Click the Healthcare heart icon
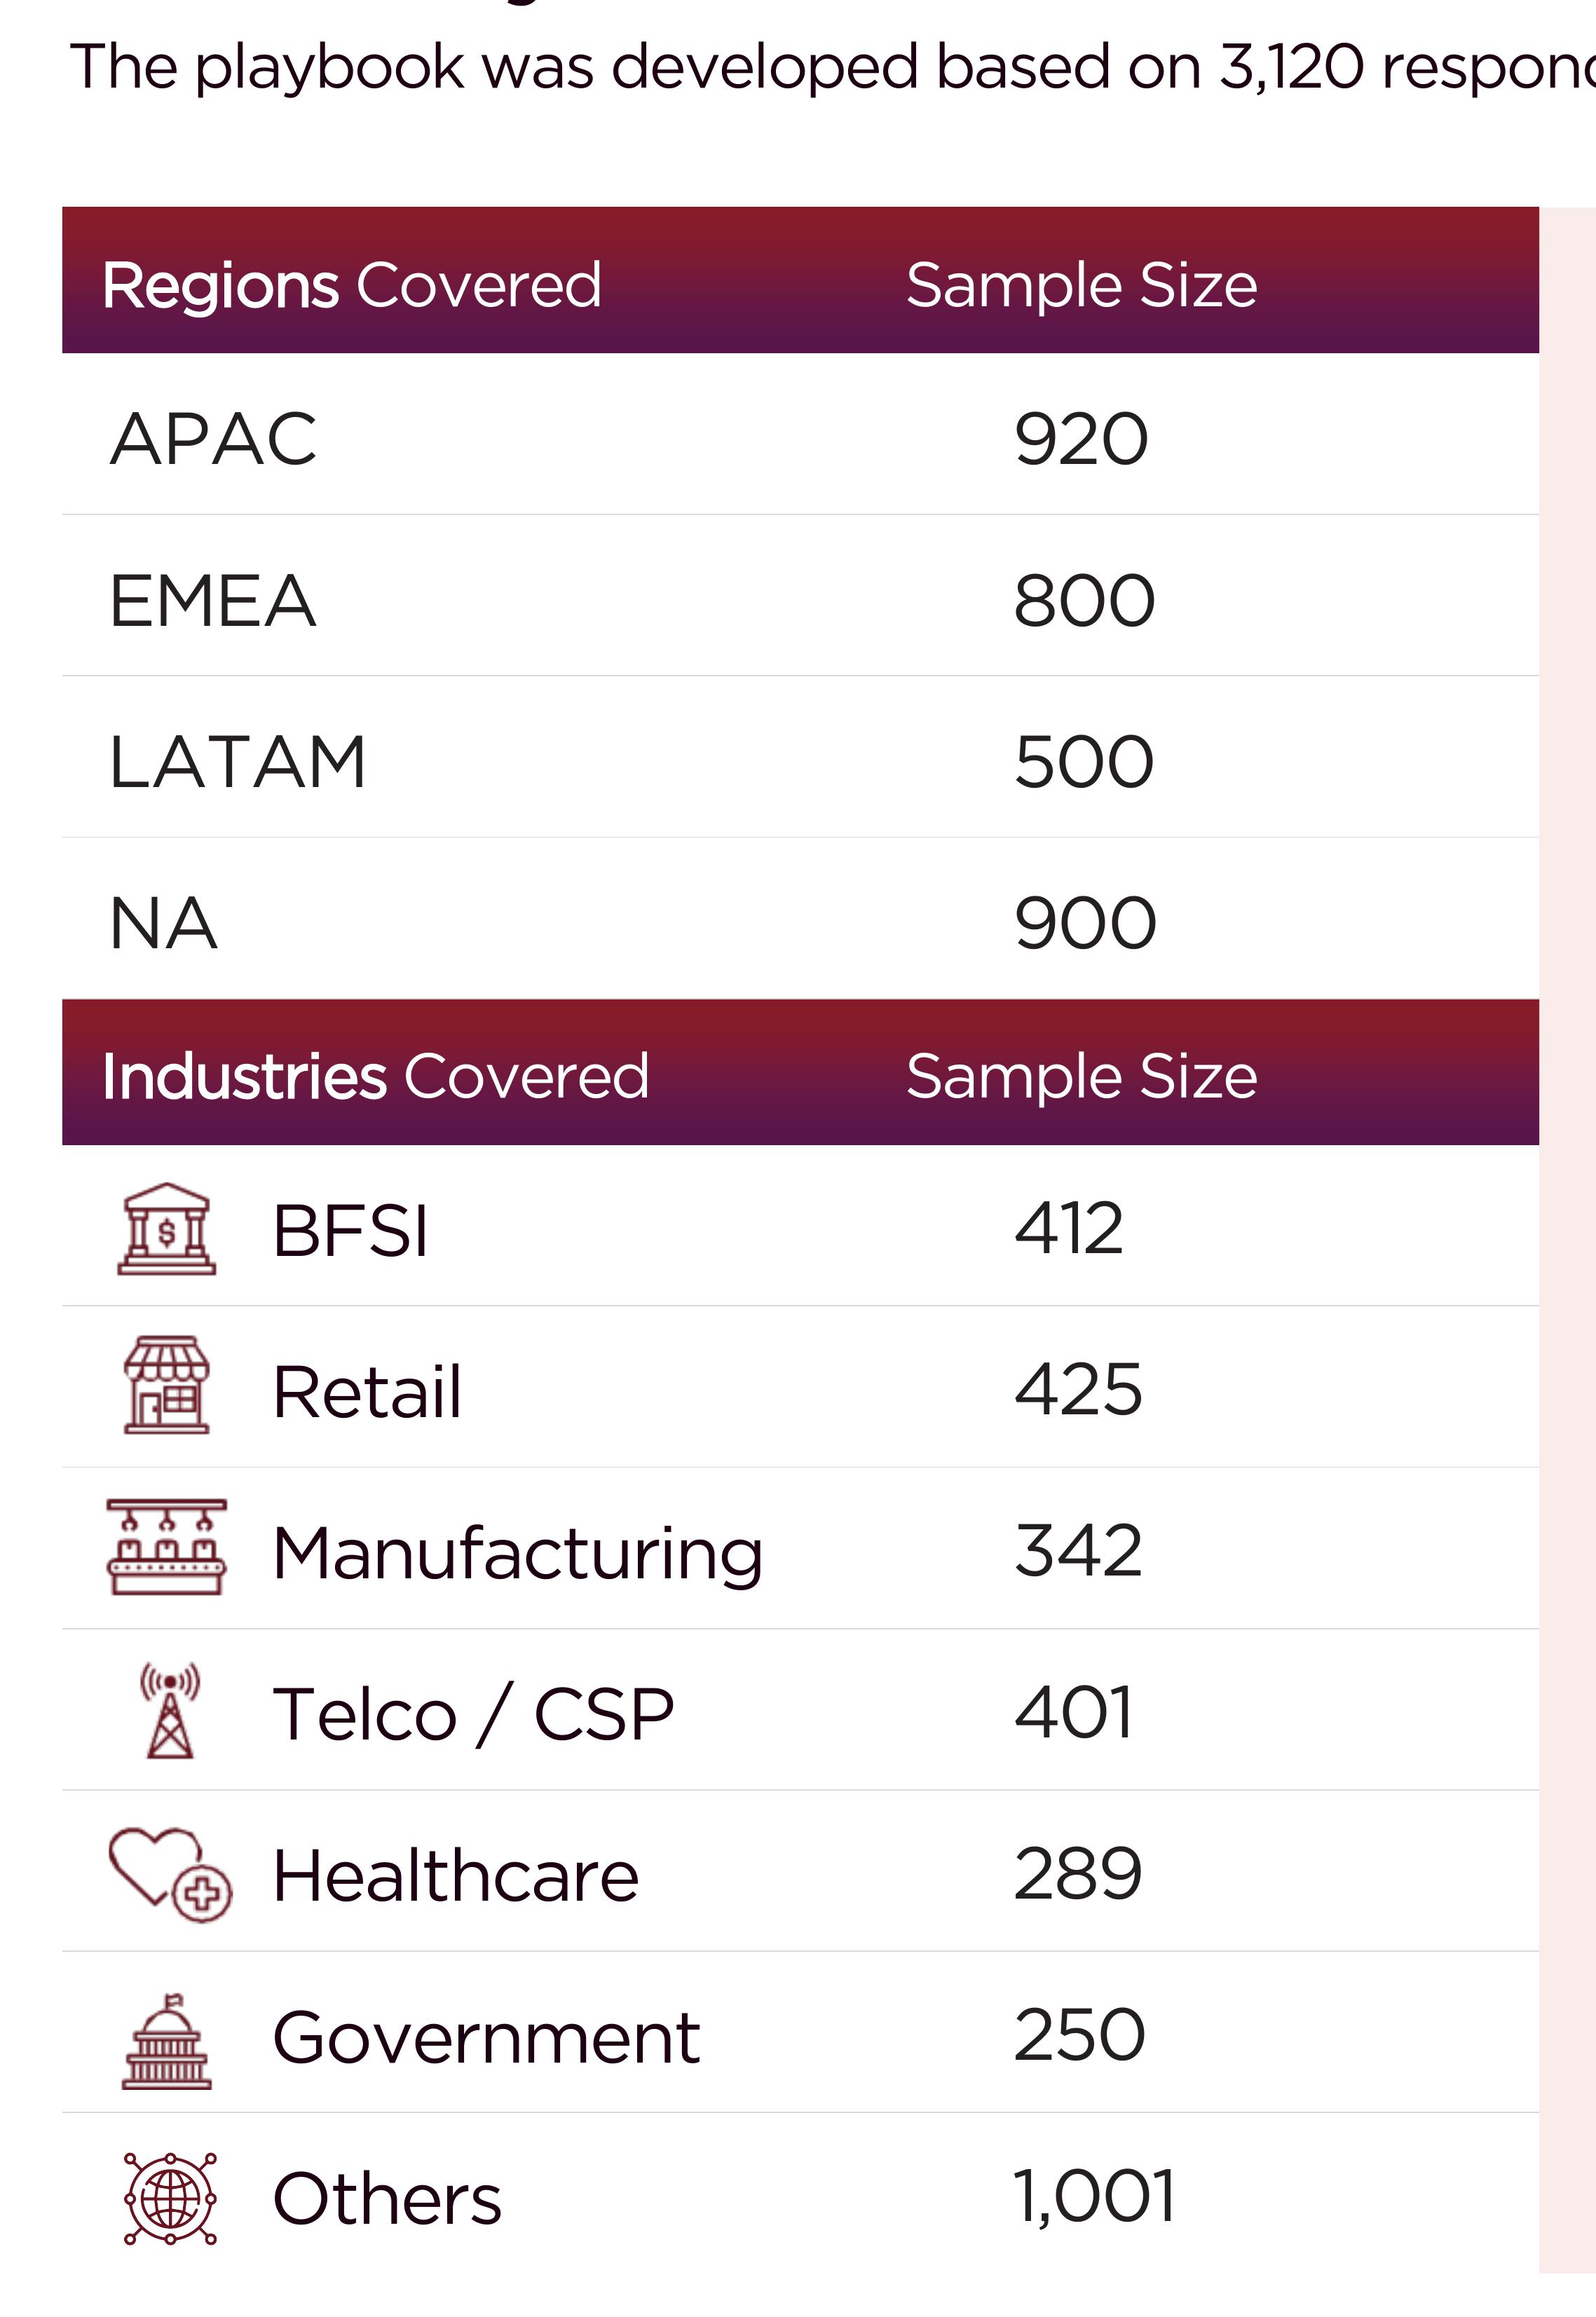 [x=170, y=1873]
